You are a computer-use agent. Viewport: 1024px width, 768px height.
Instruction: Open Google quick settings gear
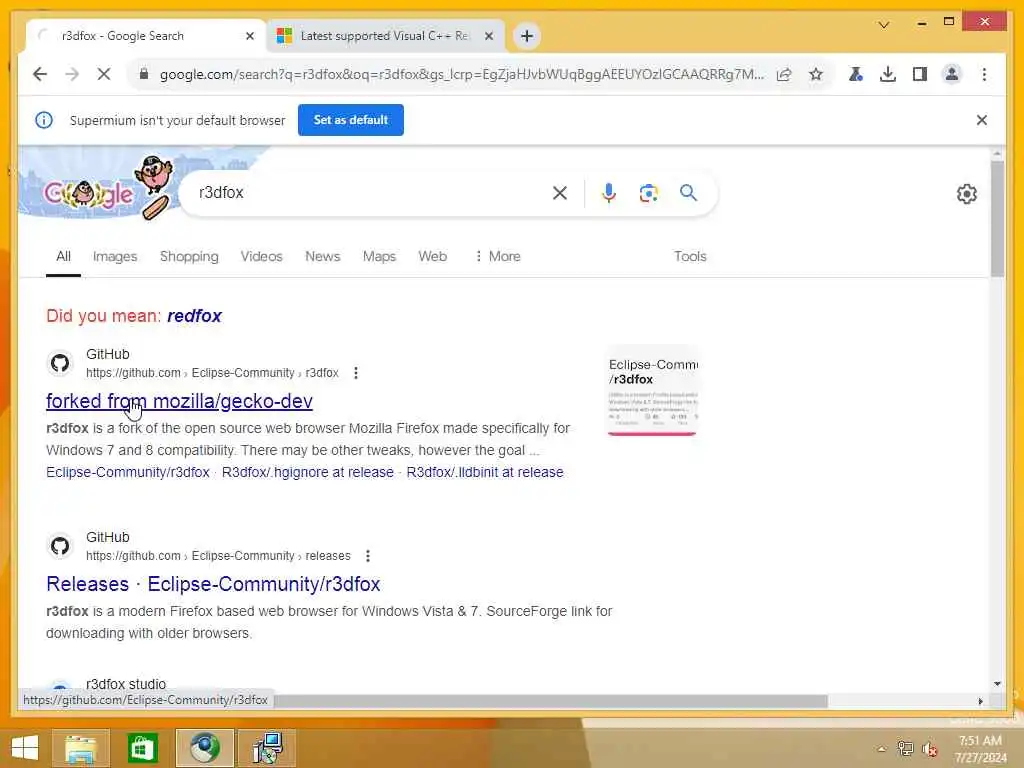coord(967,194)
